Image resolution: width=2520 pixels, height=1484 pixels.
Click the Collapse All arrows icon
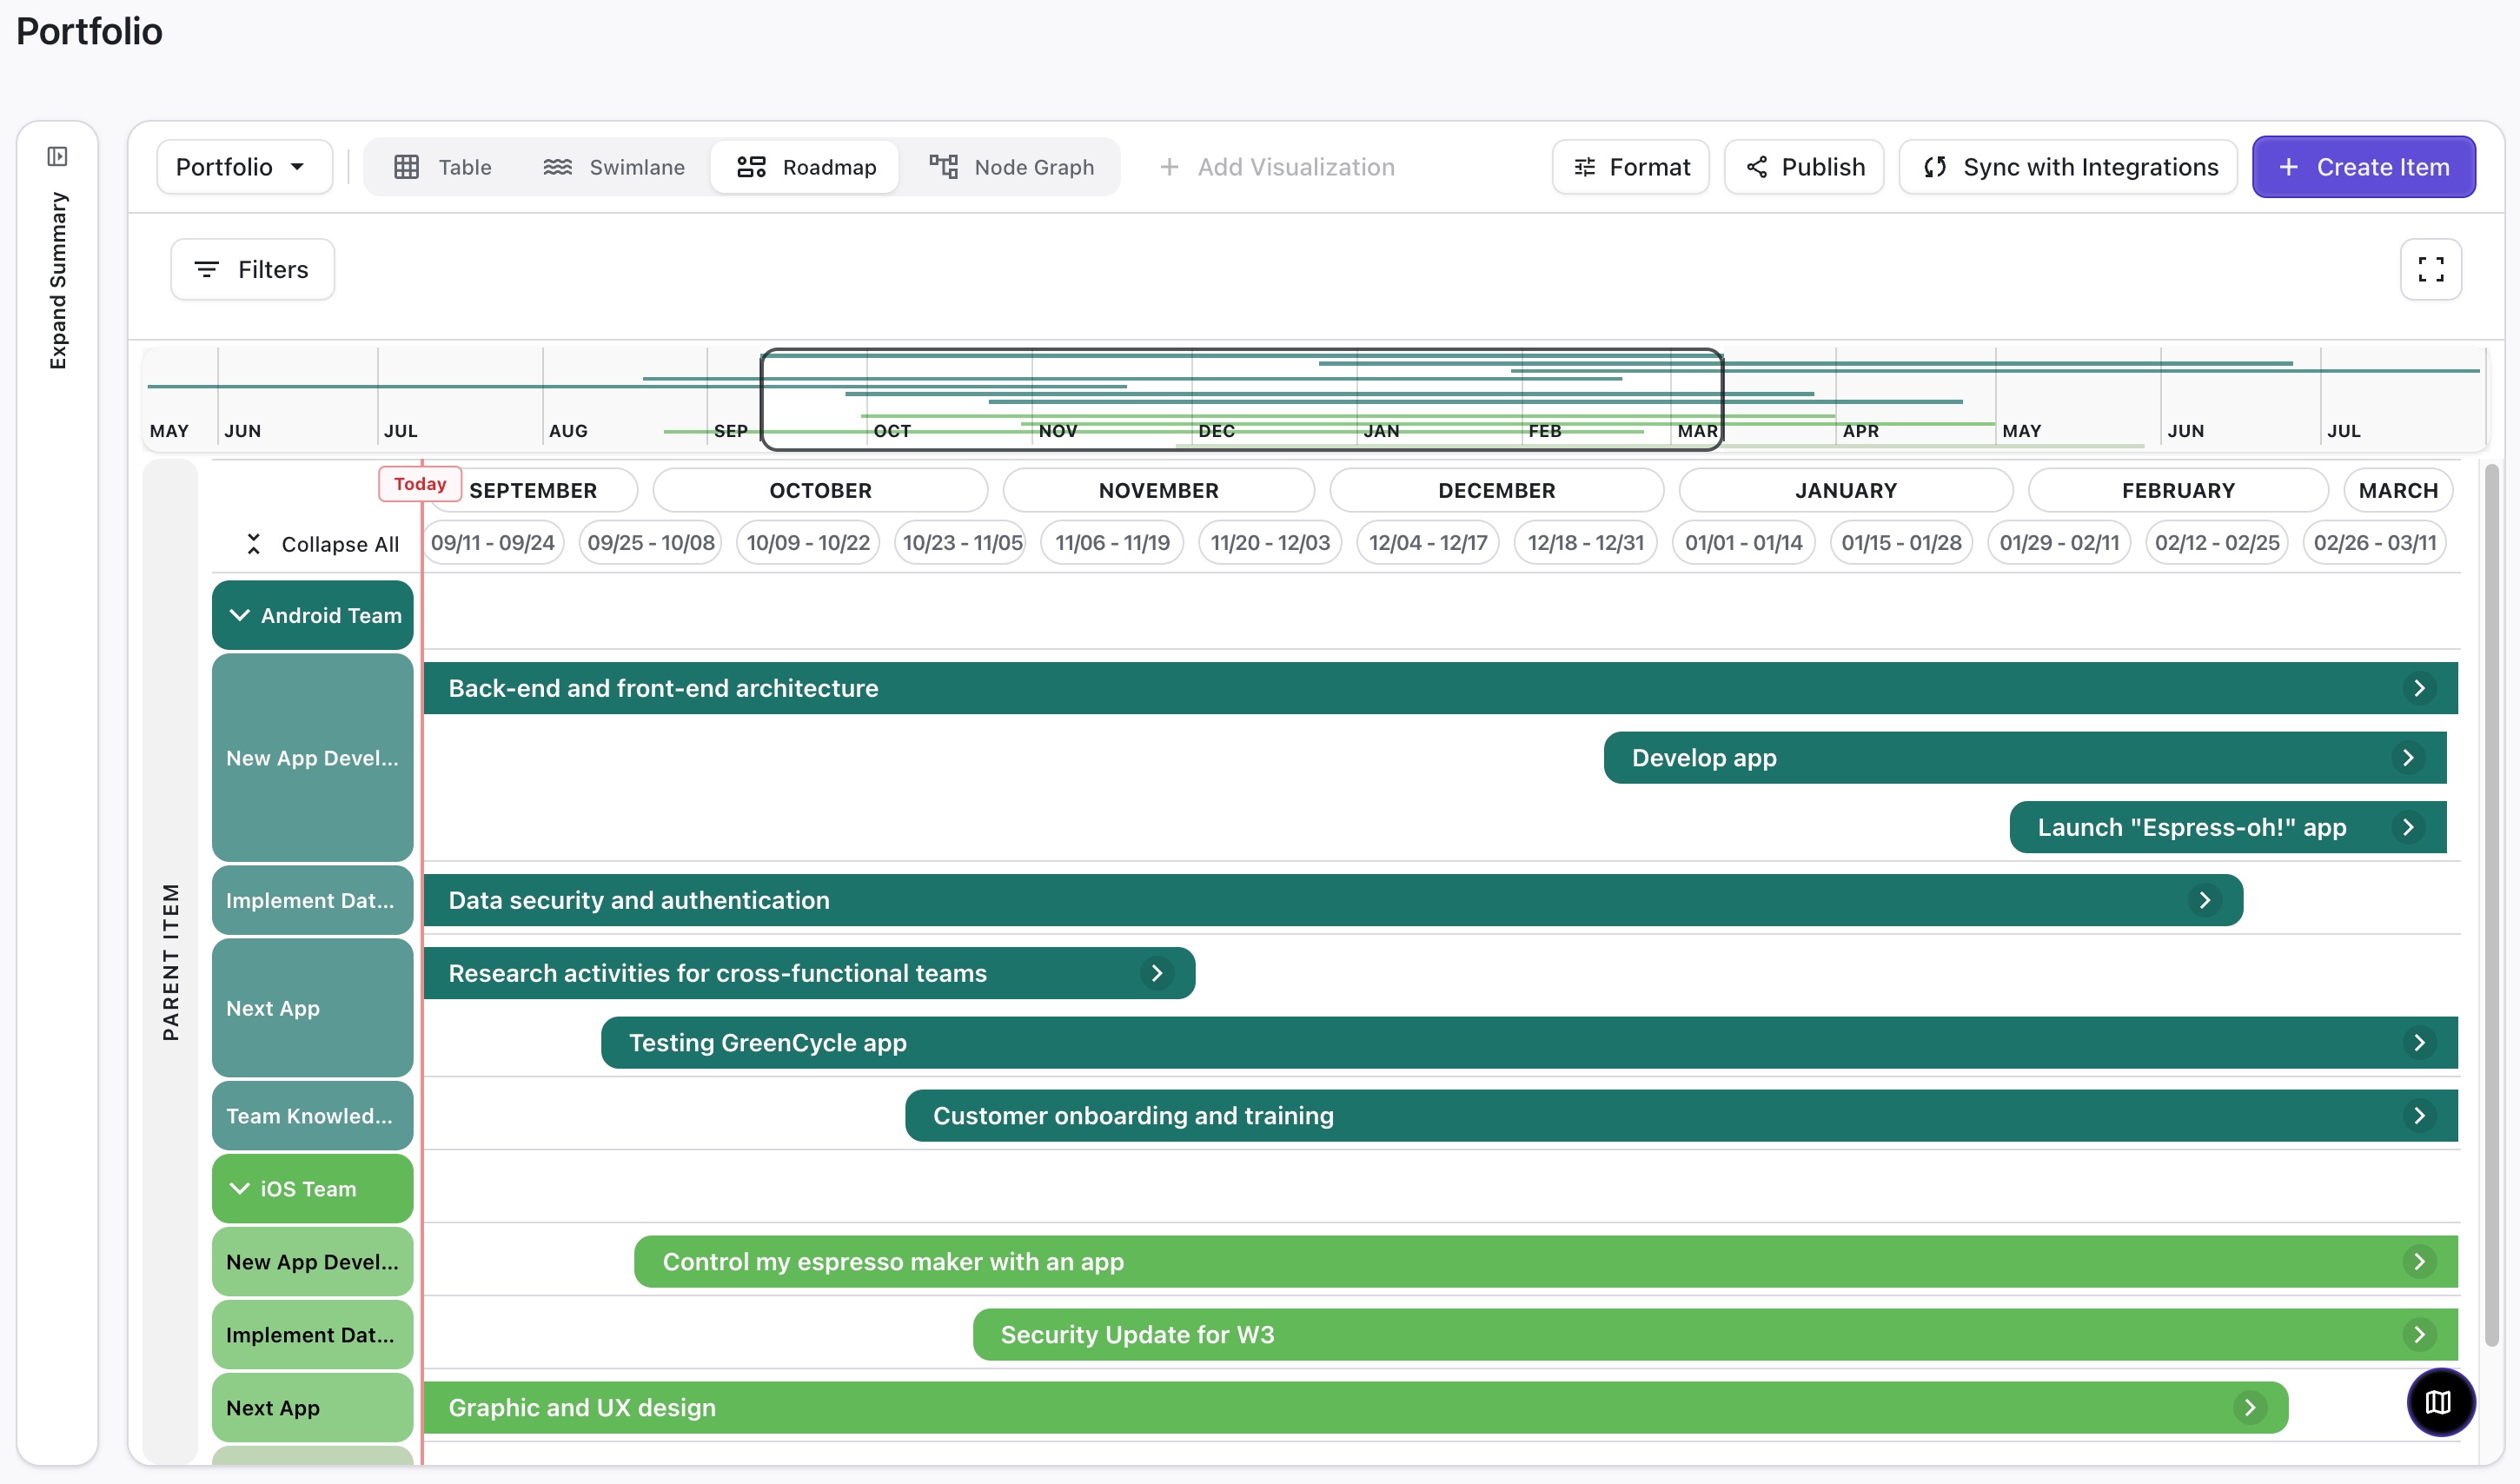tap(254, 544)
